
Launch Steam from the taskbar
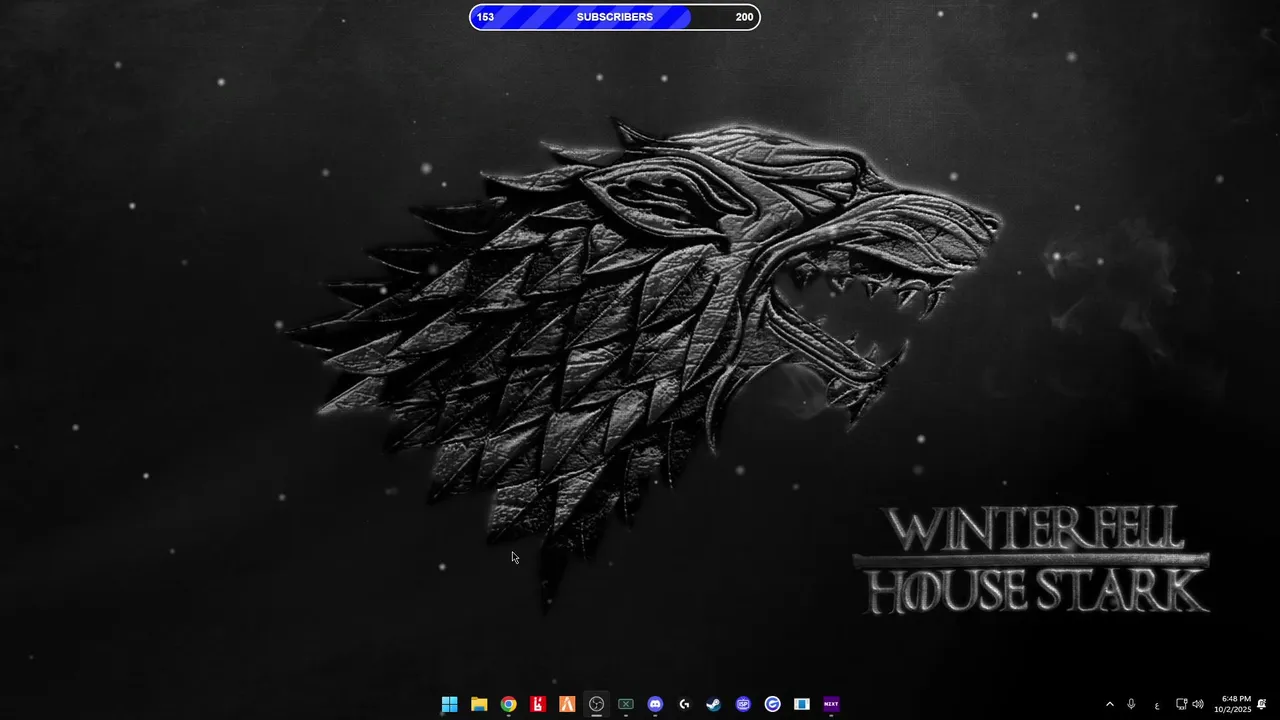point(713,704)
